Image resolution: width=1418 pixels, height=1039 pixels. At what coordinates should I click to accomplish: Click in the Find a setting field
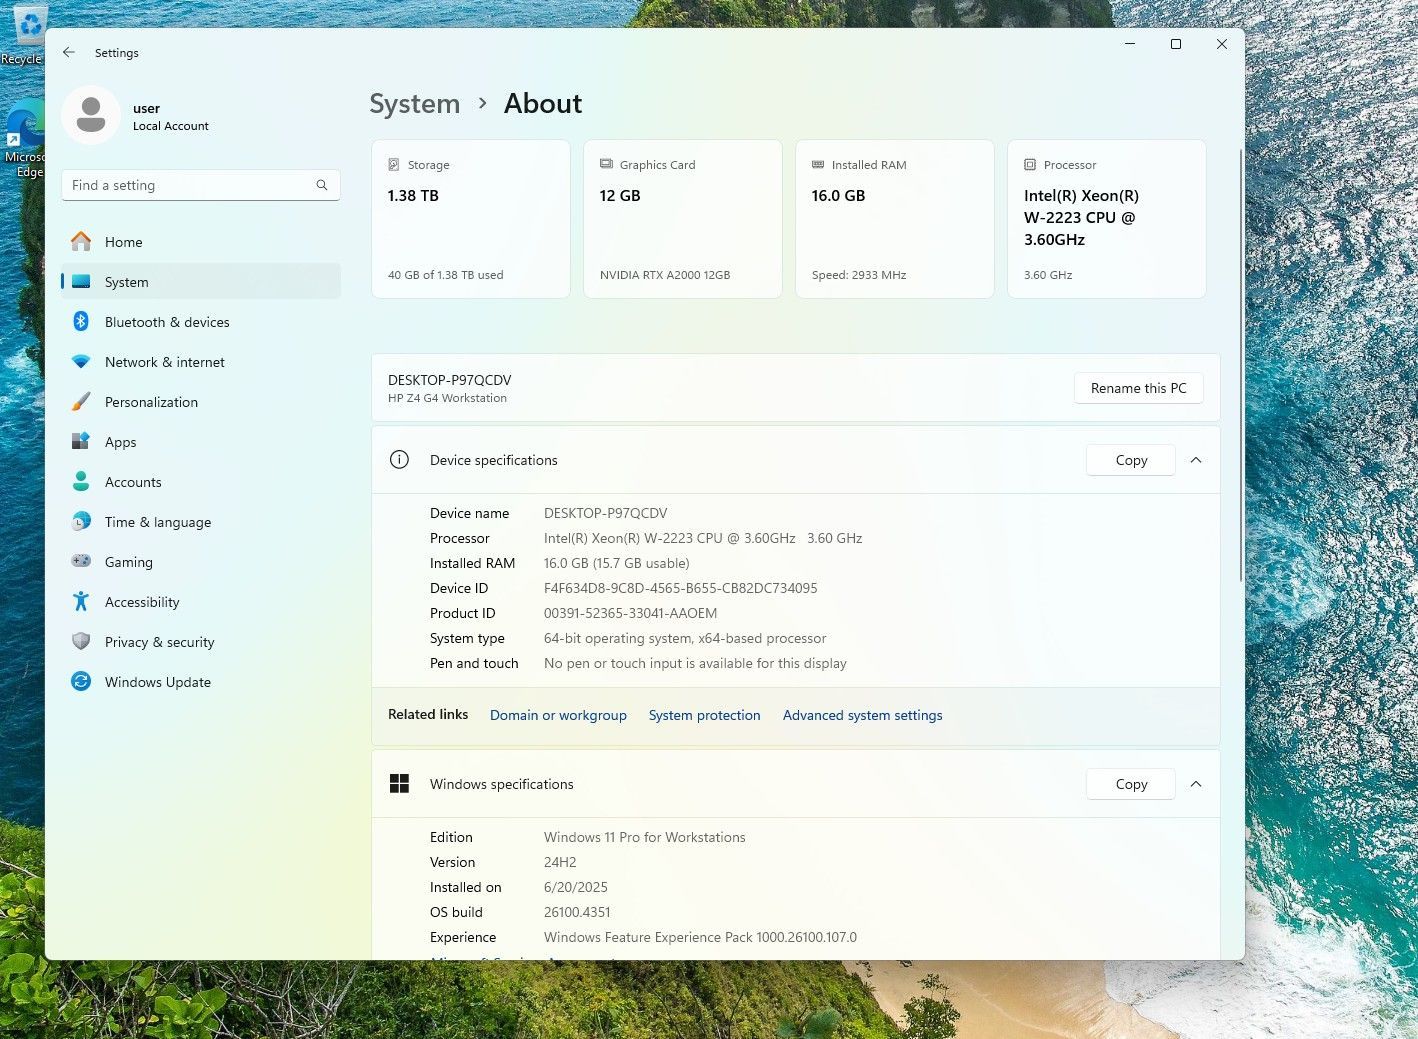(190, 185)
